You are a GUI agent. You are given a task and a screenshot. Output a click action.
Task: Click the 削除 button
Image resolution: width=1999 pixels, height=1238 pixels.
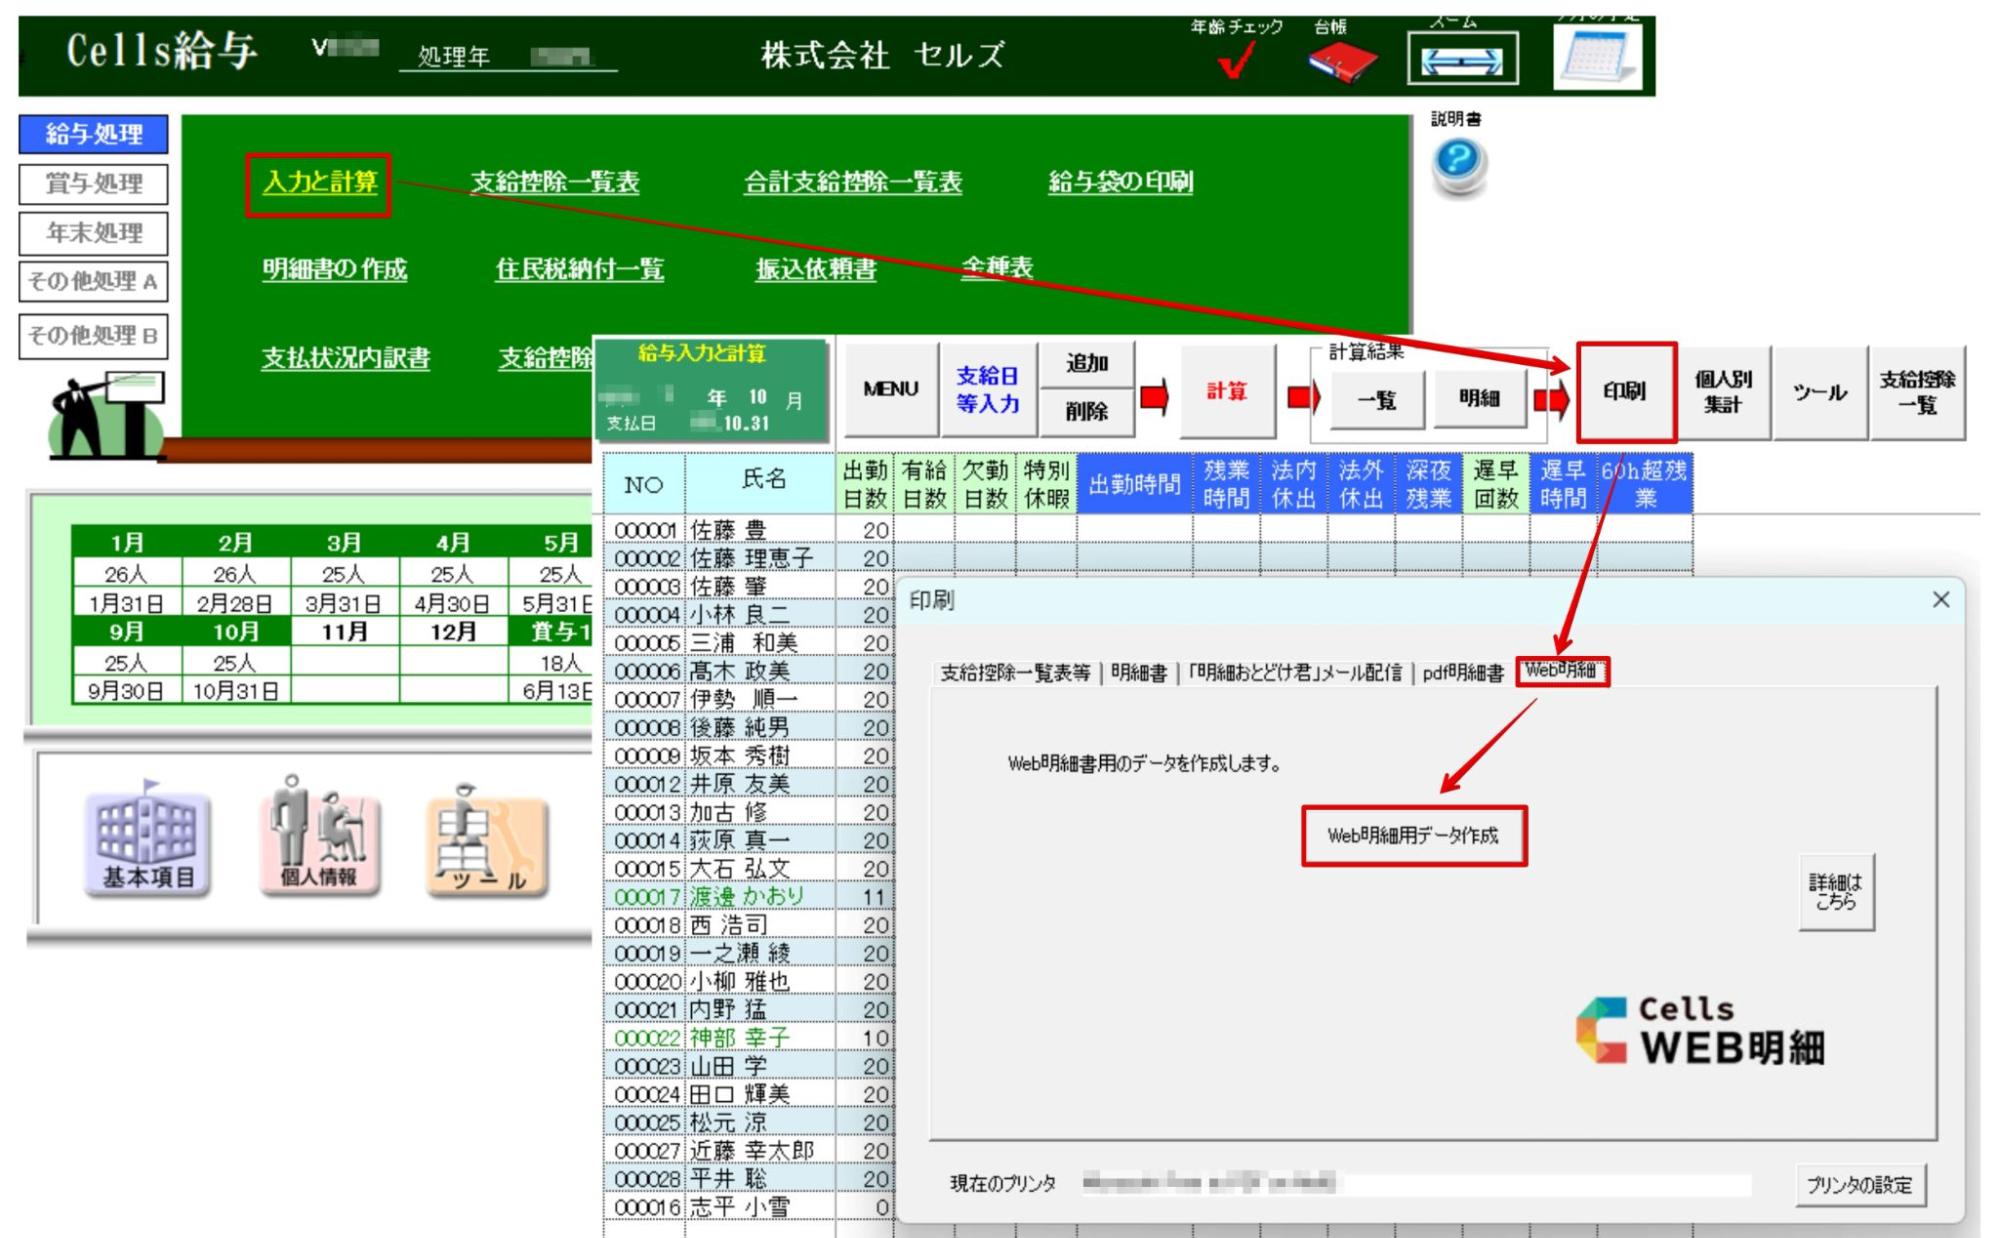point(1087,412)
